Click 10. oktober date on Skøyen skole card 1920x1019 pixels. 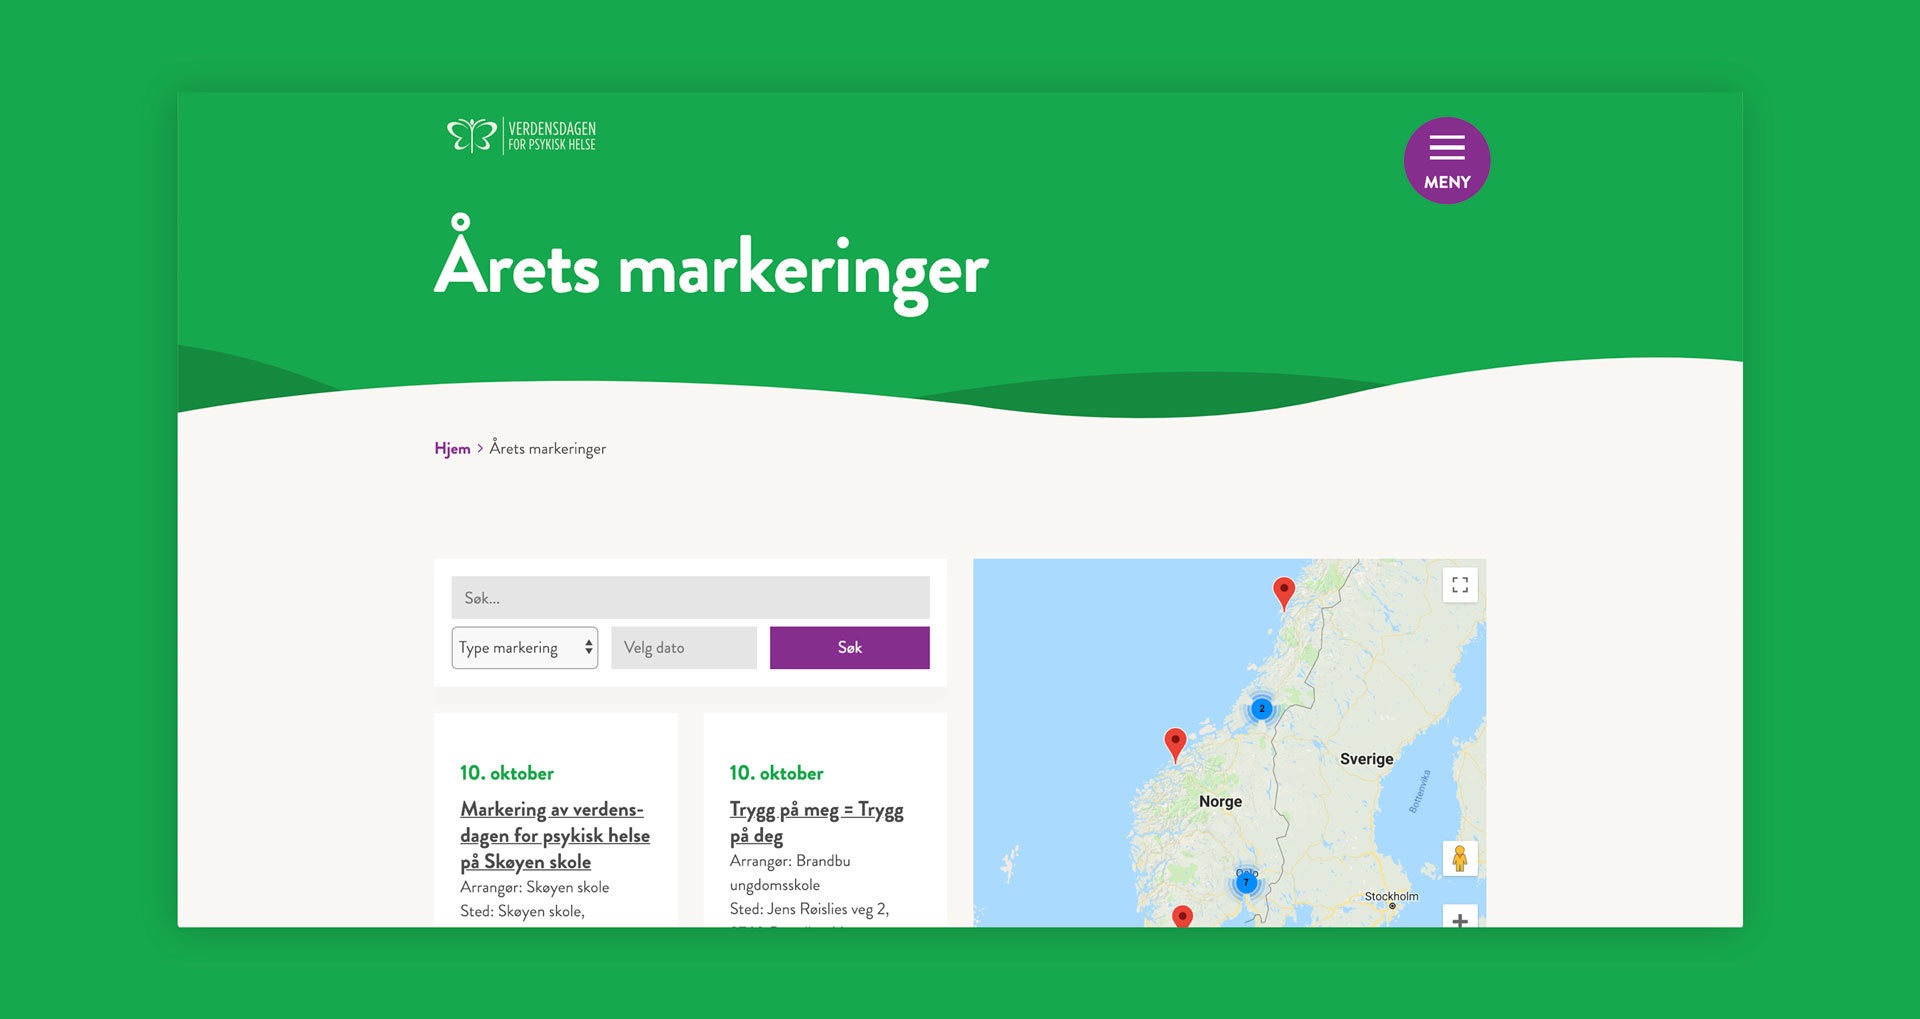(507, 773)
